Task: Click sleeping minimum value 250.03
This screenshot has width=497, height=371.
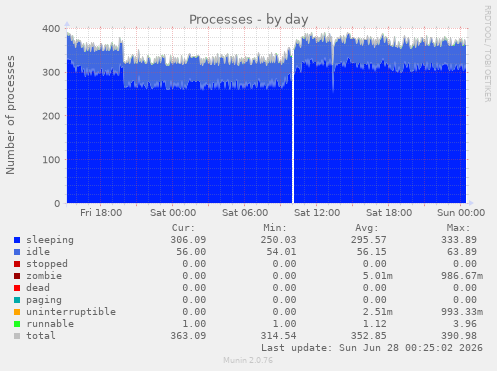Action: pyautogui.click(x=278, y=240)
